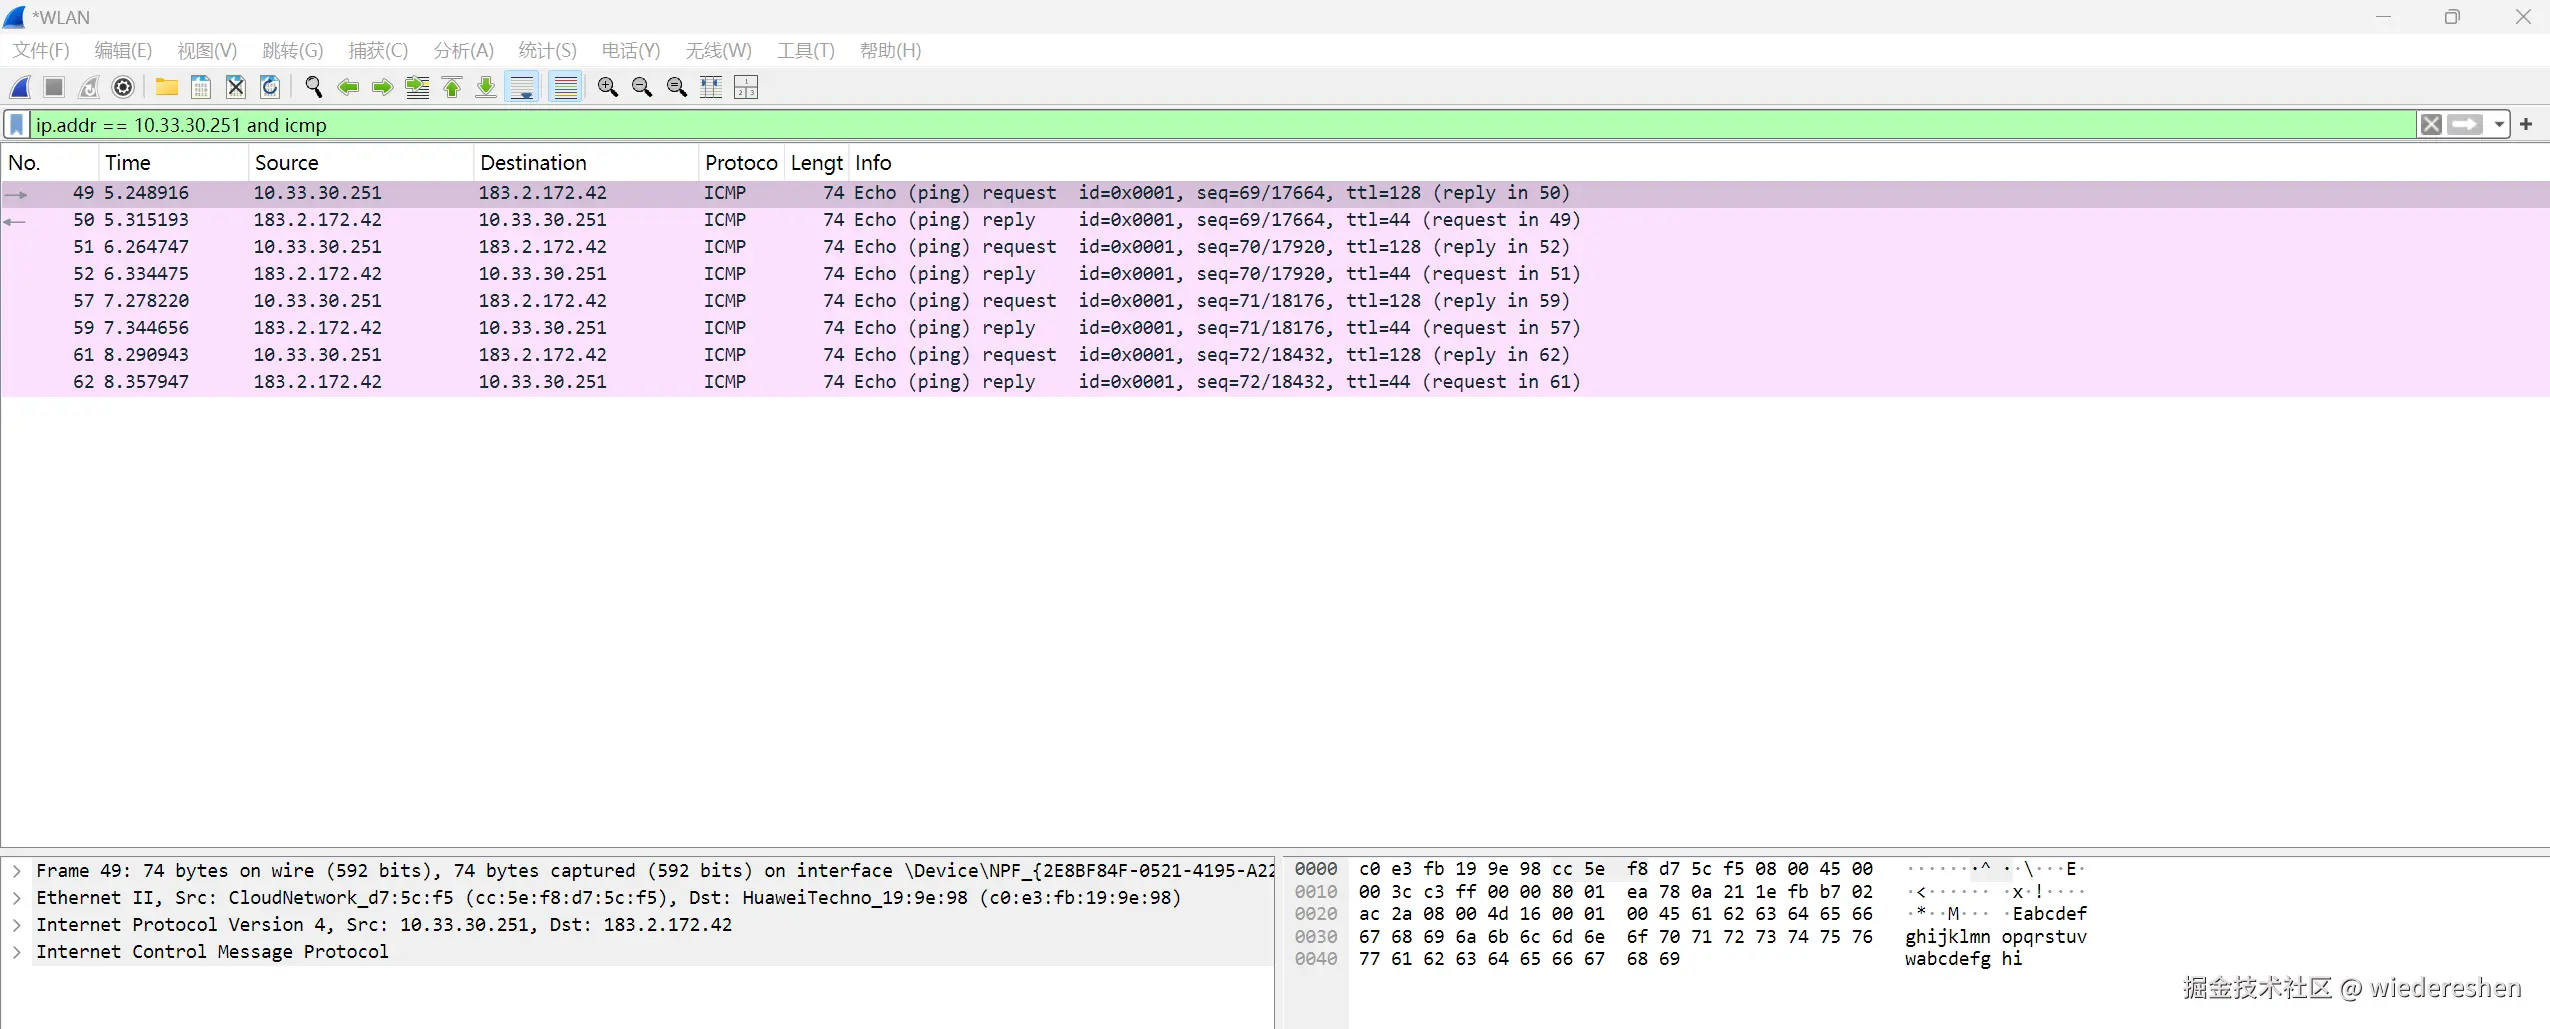
Task: Open the 跳转(G) menu
Action: [293, 51]
